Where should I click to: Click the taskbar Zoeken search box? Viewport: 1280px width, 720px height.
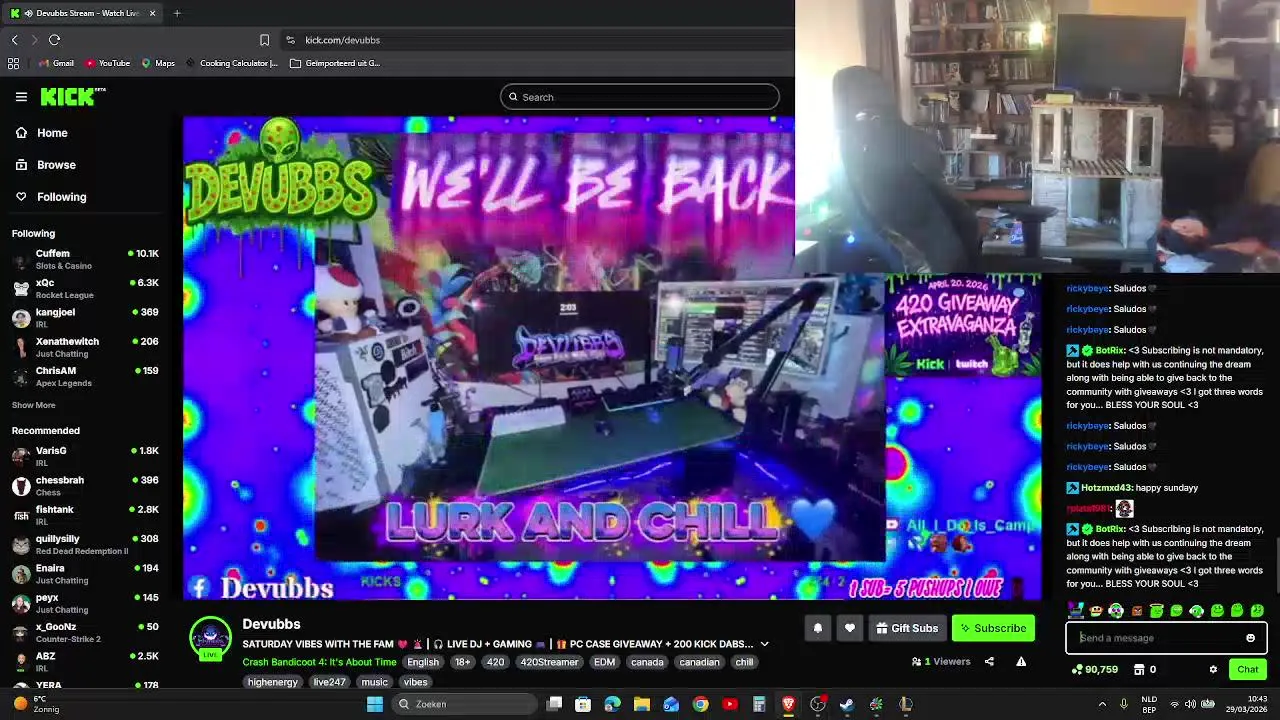click(462, 704)
